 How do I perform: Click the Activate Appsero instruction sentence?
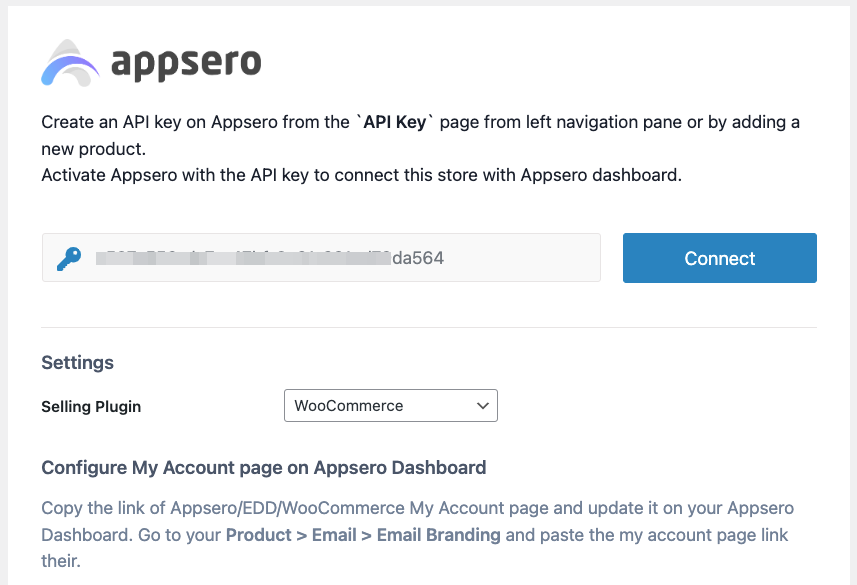tap(362, 175)
